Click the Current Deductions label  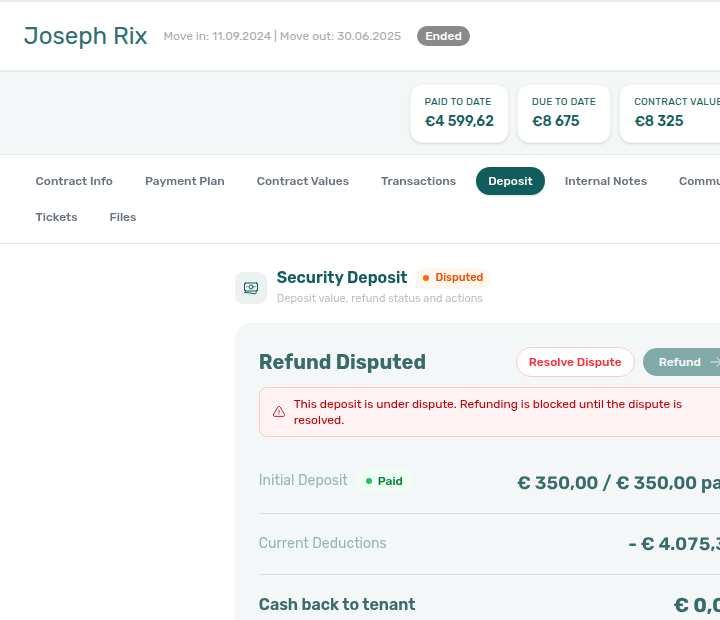click(322, 543)
